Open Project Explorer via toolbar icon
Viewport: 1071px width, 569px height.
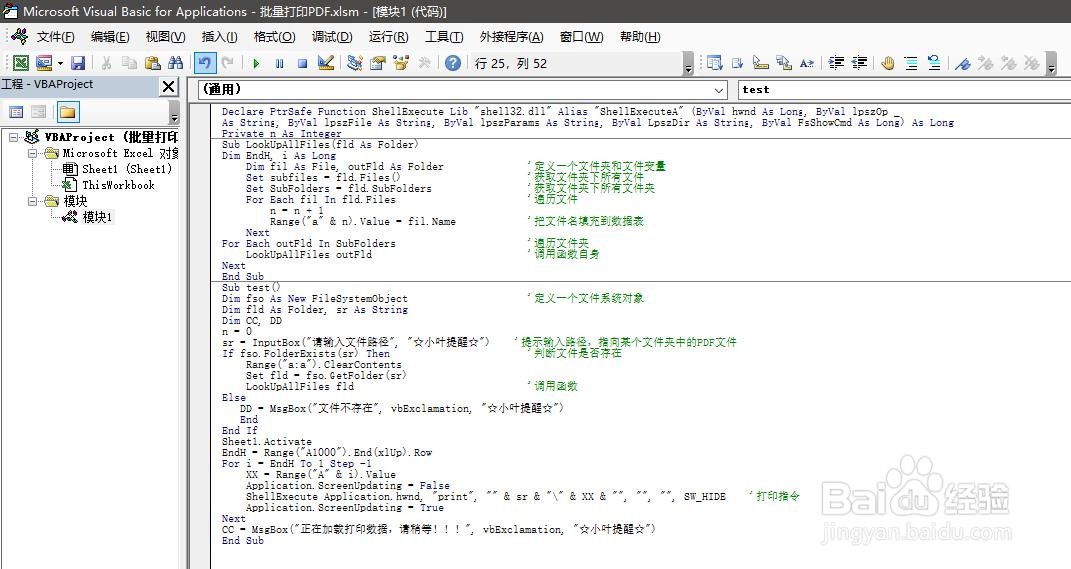click(x=354, y=63)
